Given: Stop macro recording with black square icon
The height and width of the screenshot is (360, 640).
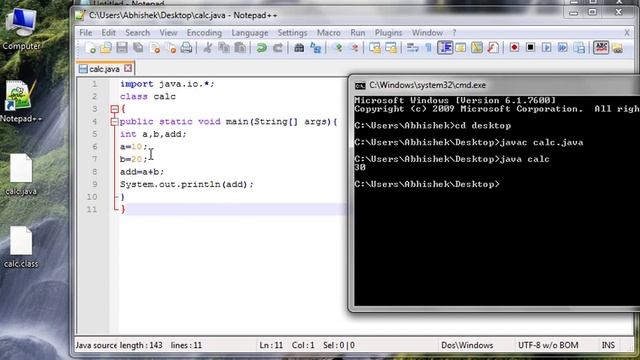Looking at the screenshot, I should pyautogui.click(x=530, y=48).
